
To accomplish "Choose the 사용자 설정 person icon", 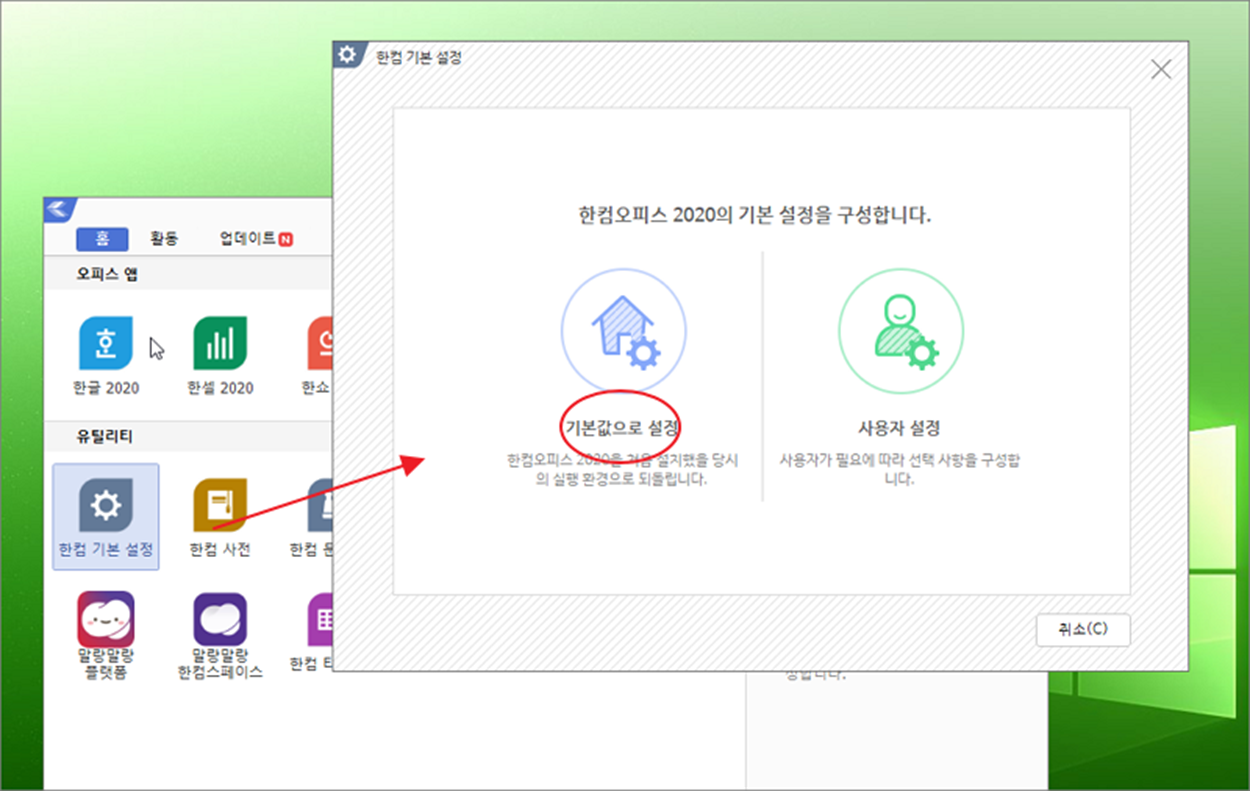I will pyautogui.click(x=900, y=331).
